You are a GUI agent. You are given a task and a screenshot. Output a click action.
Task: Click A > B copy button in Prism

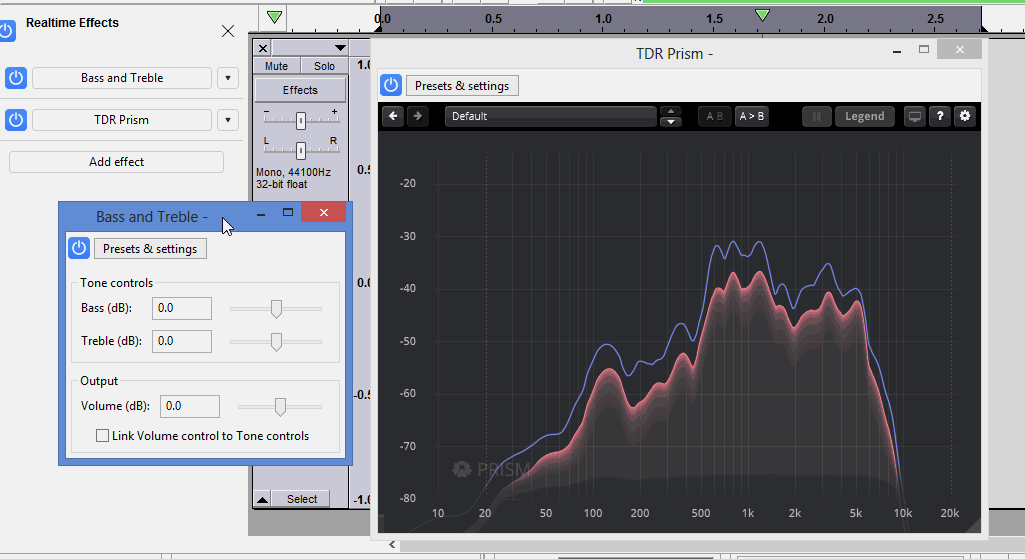pos(751,116)
